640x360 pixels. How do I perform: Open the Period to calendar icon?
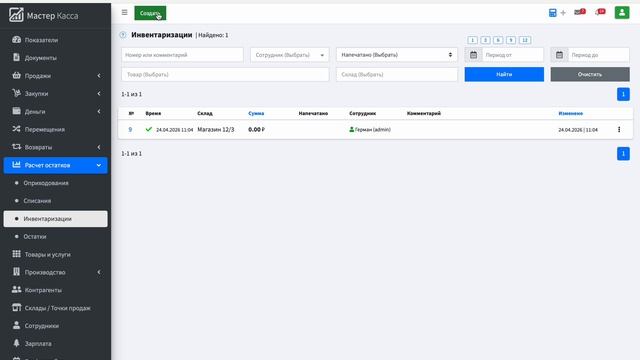[x=559, y=55]
